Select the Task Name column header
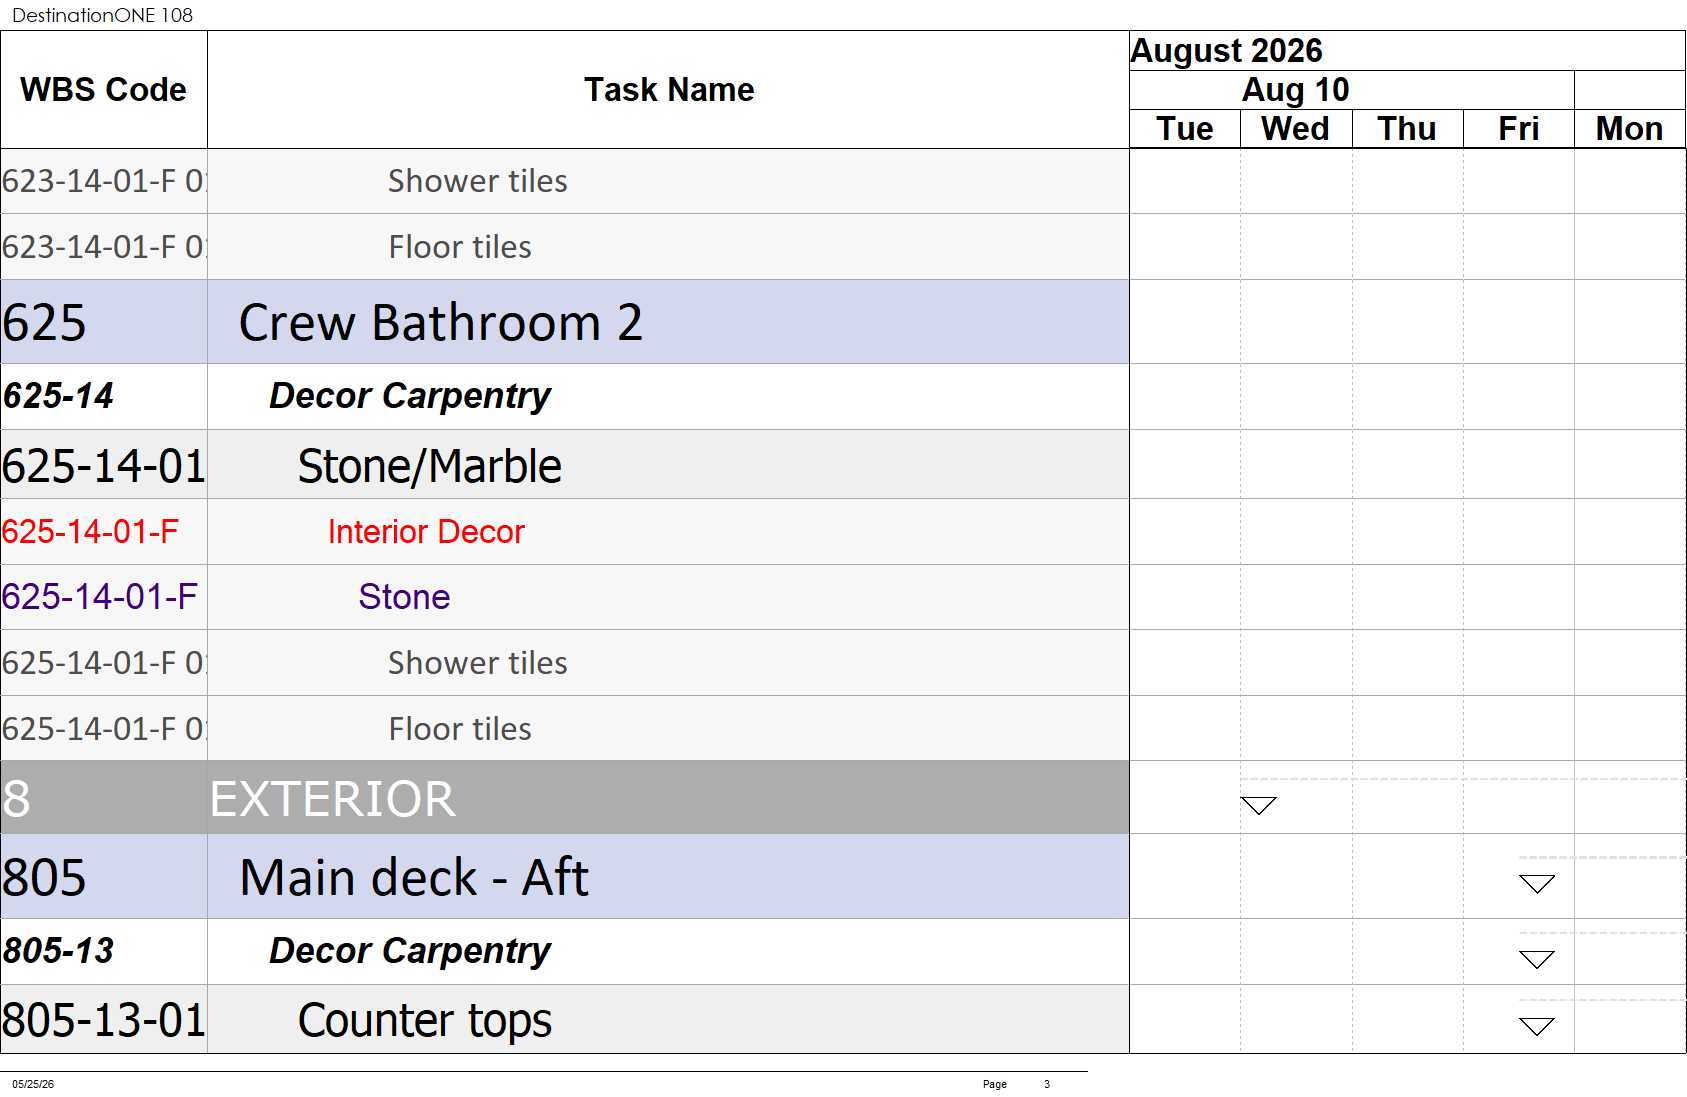 pyautogui.click(x=668, y=90)
